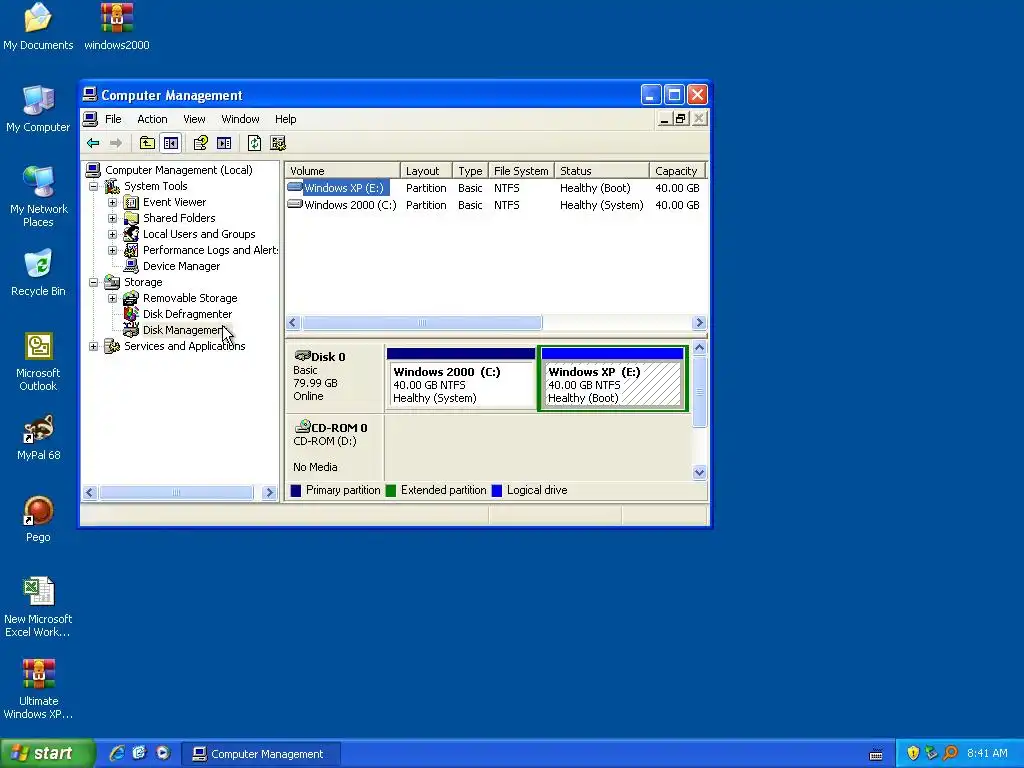Click the Show/Hide Action Pane toolbar icon
1024x768 pixels.
(x=224, y=143)
